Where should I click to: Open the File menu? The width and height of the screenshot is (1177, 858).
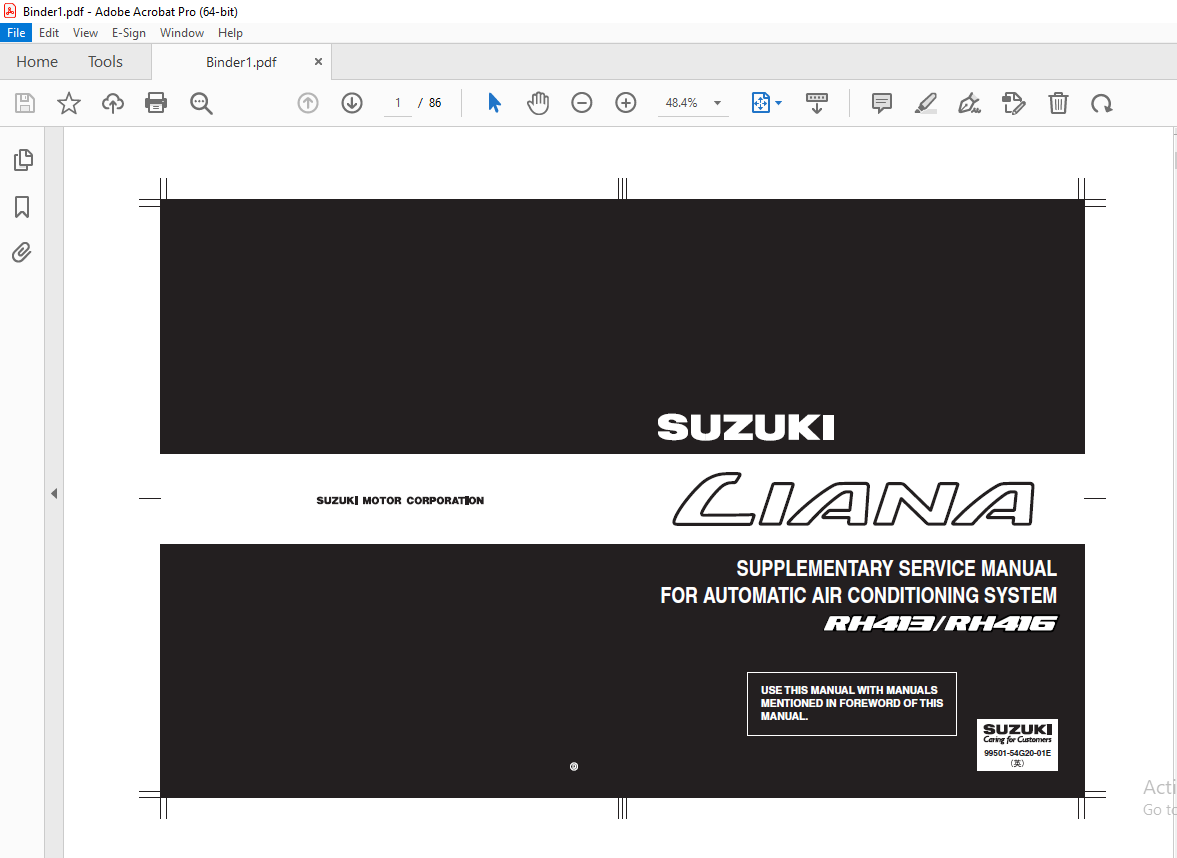[x=16, y=33]
